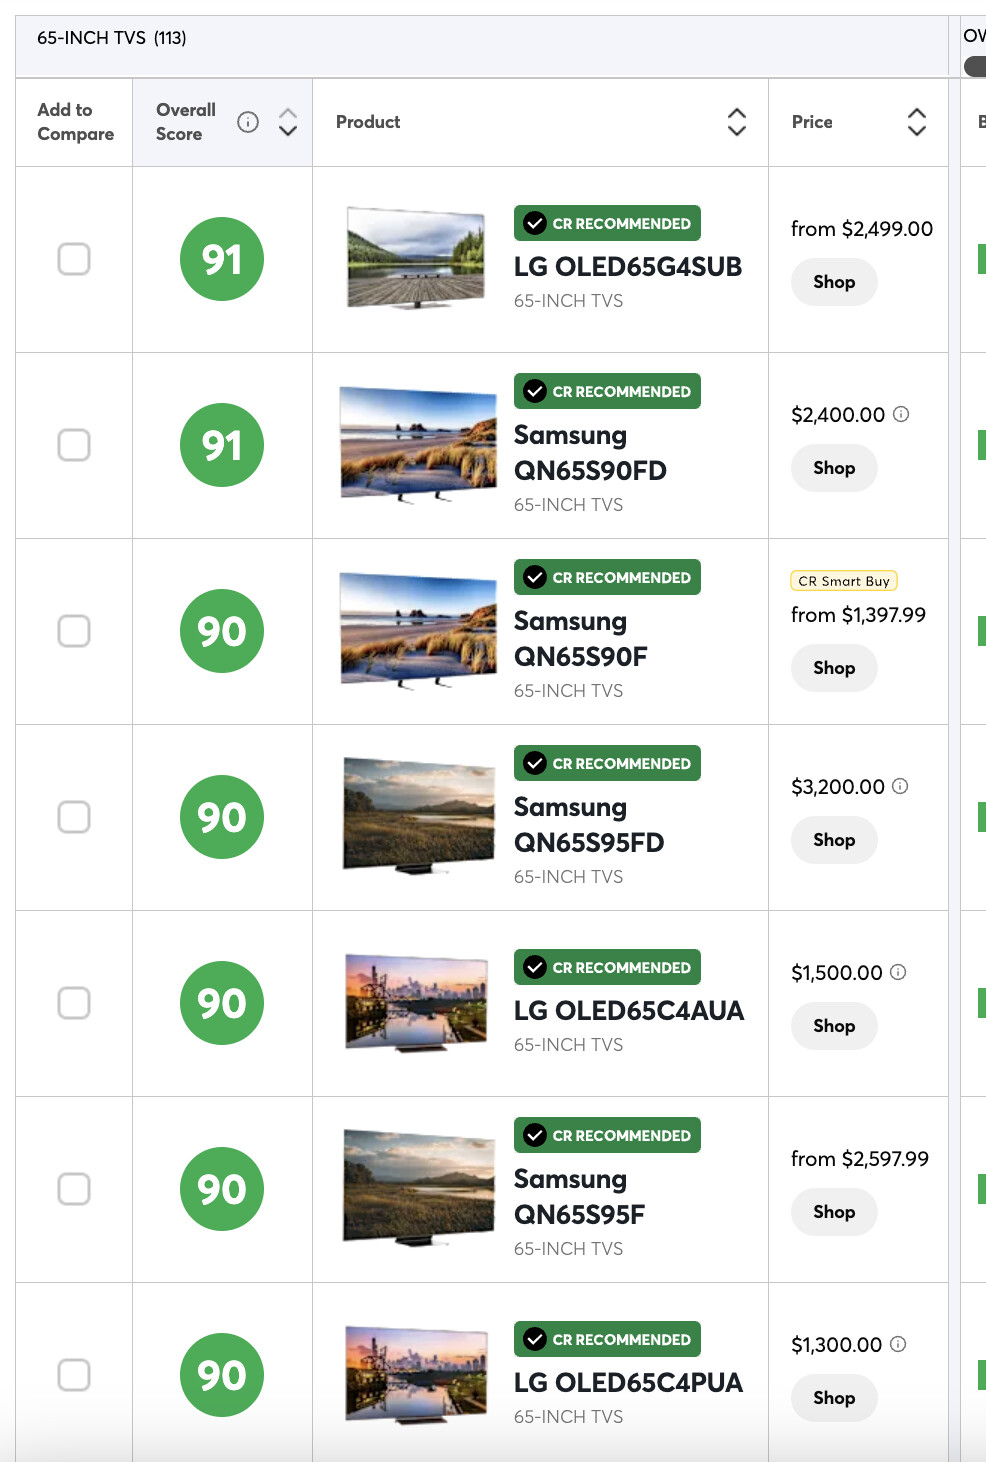Open Samsung QN65S95F product link

(579, 1196)
